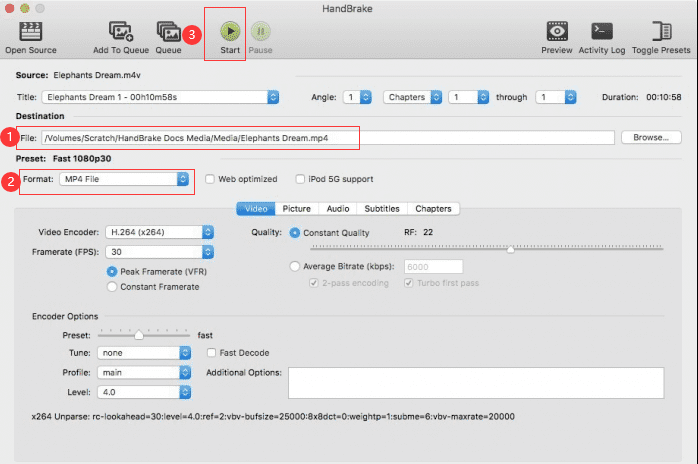Screen dimensions: 698x464
Task: Open the Chapters range type dropdown
Action: (x=412, y=97)
